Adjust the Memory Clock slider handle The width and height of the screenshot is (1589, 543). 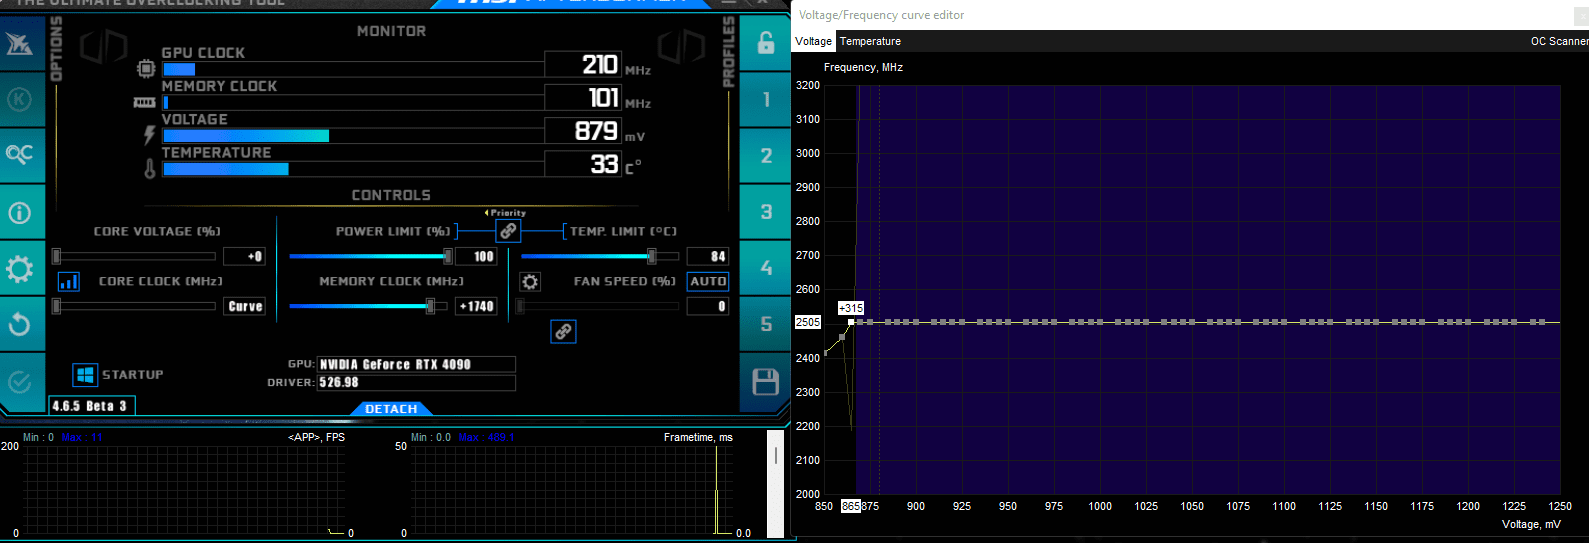pyautogui.click(x=431, y=307)
